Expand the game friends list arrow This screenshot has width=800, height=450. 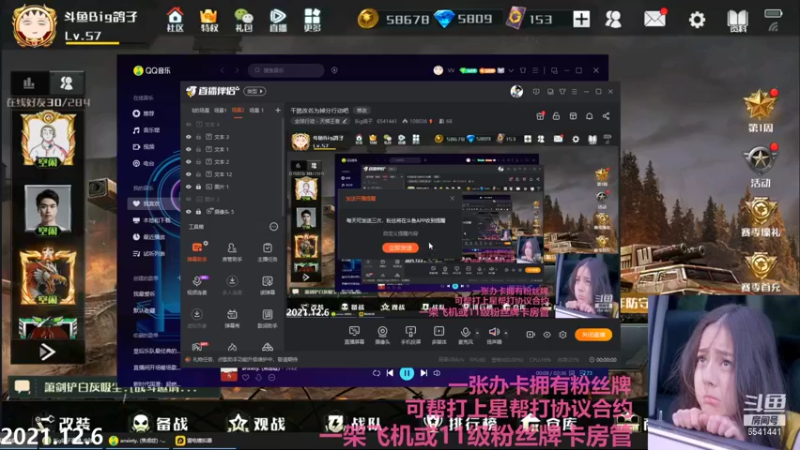[47, 352]
